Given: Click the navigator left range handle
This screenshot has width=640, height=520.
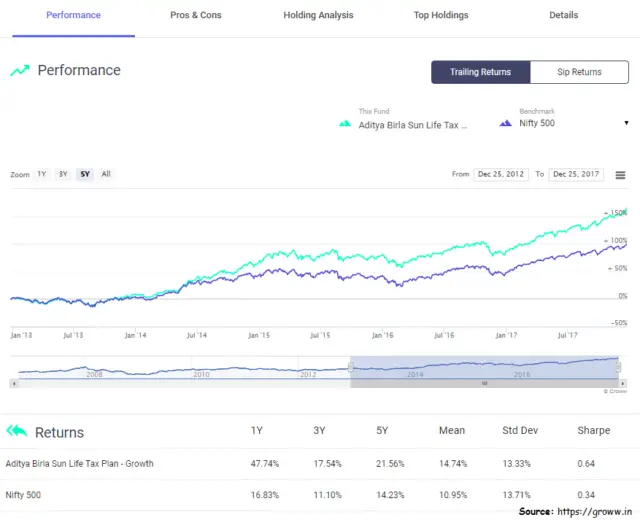Looking at the screenshot, I should coord(351,367).
